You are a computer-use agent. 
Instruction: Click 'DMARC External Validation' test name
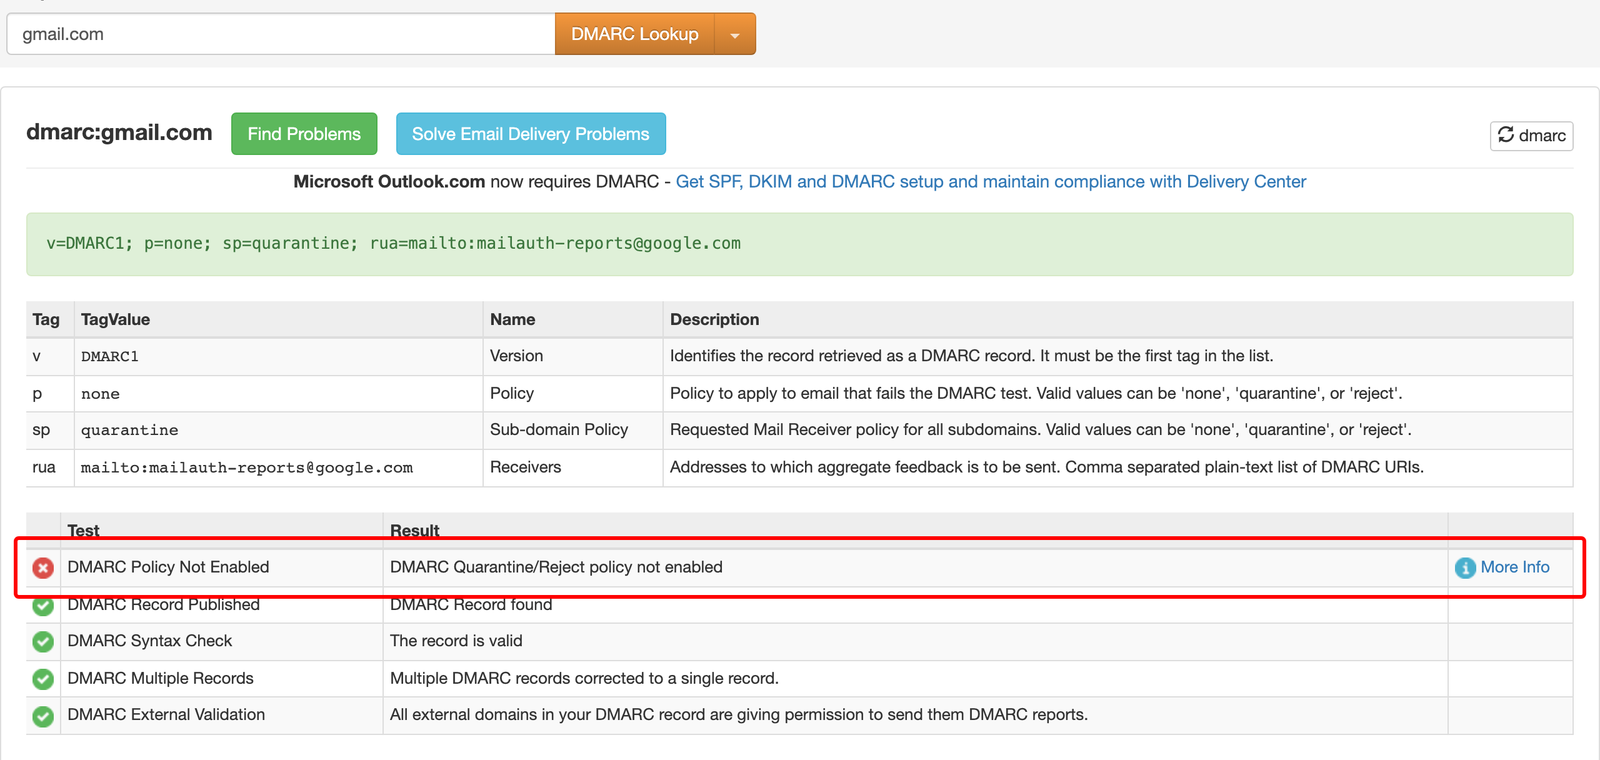click(x=166, y=714)
